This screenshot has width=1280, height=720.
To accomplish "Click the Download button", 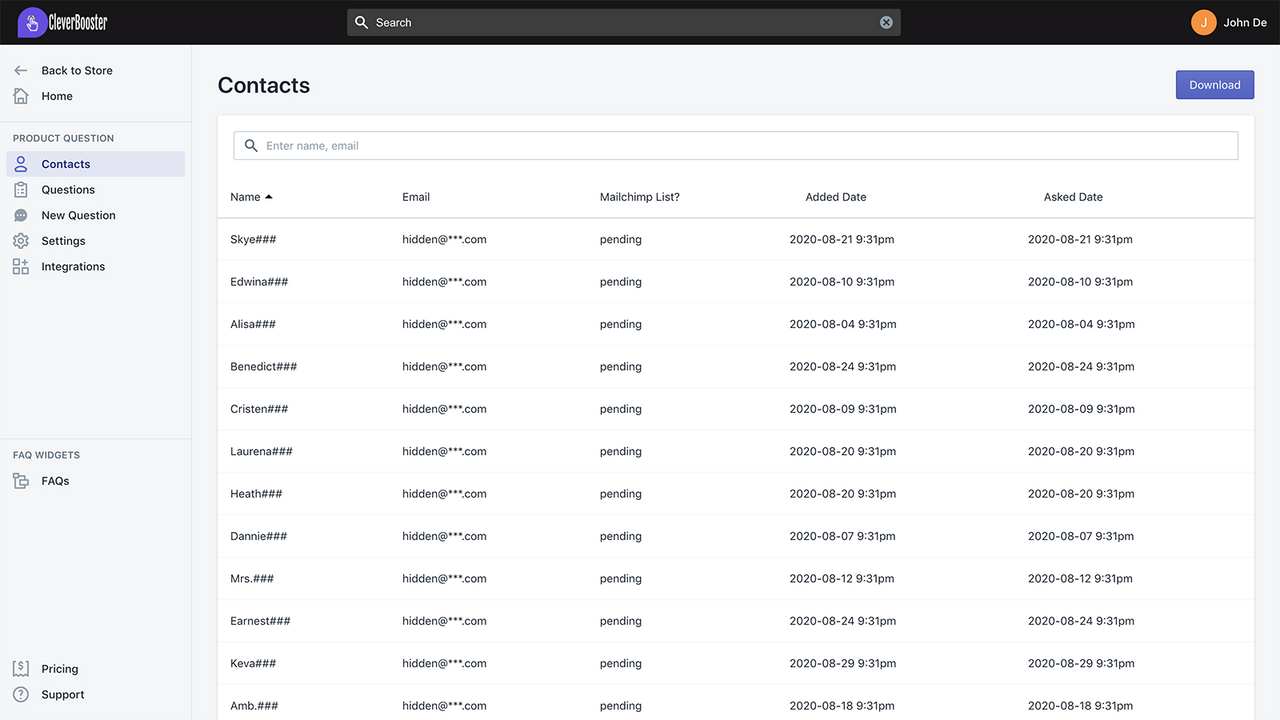I will (1215, 85).
